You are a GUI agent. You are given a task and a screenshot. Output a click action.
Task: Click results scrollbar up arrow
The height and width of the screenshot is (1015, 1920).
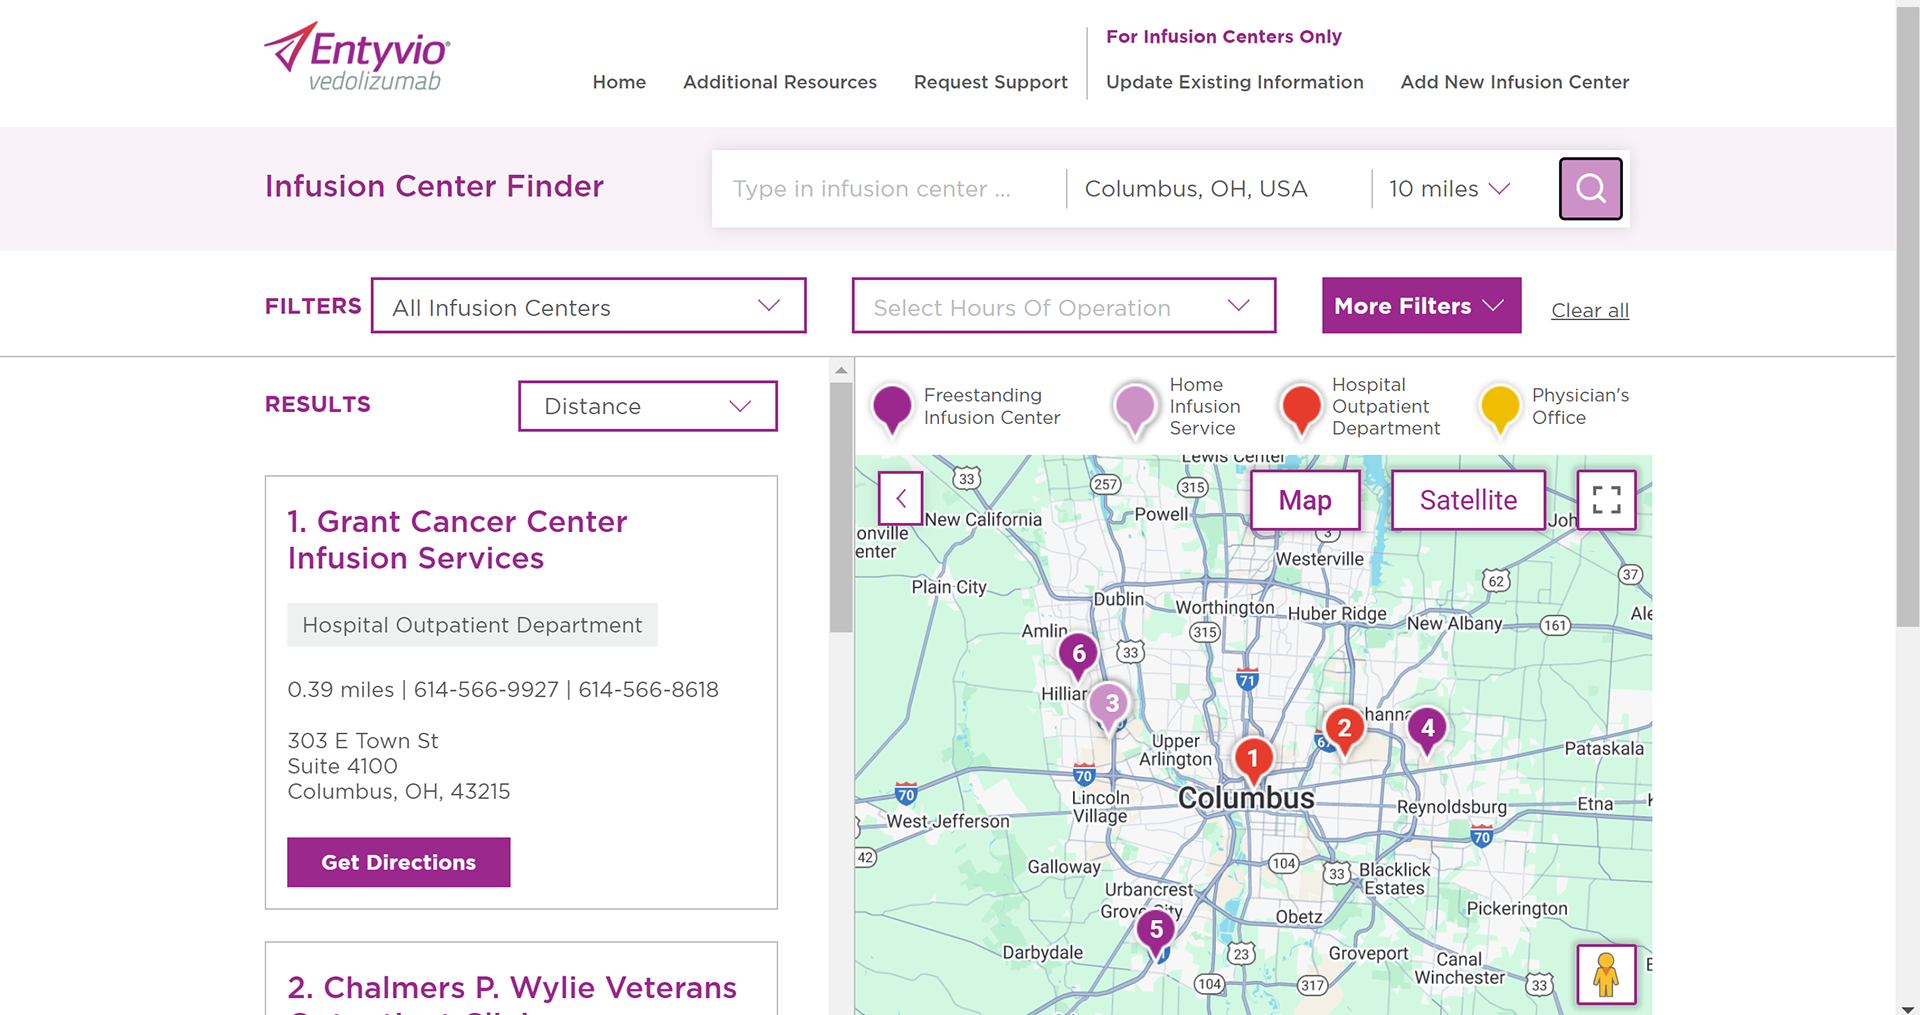tap(841, 370)
